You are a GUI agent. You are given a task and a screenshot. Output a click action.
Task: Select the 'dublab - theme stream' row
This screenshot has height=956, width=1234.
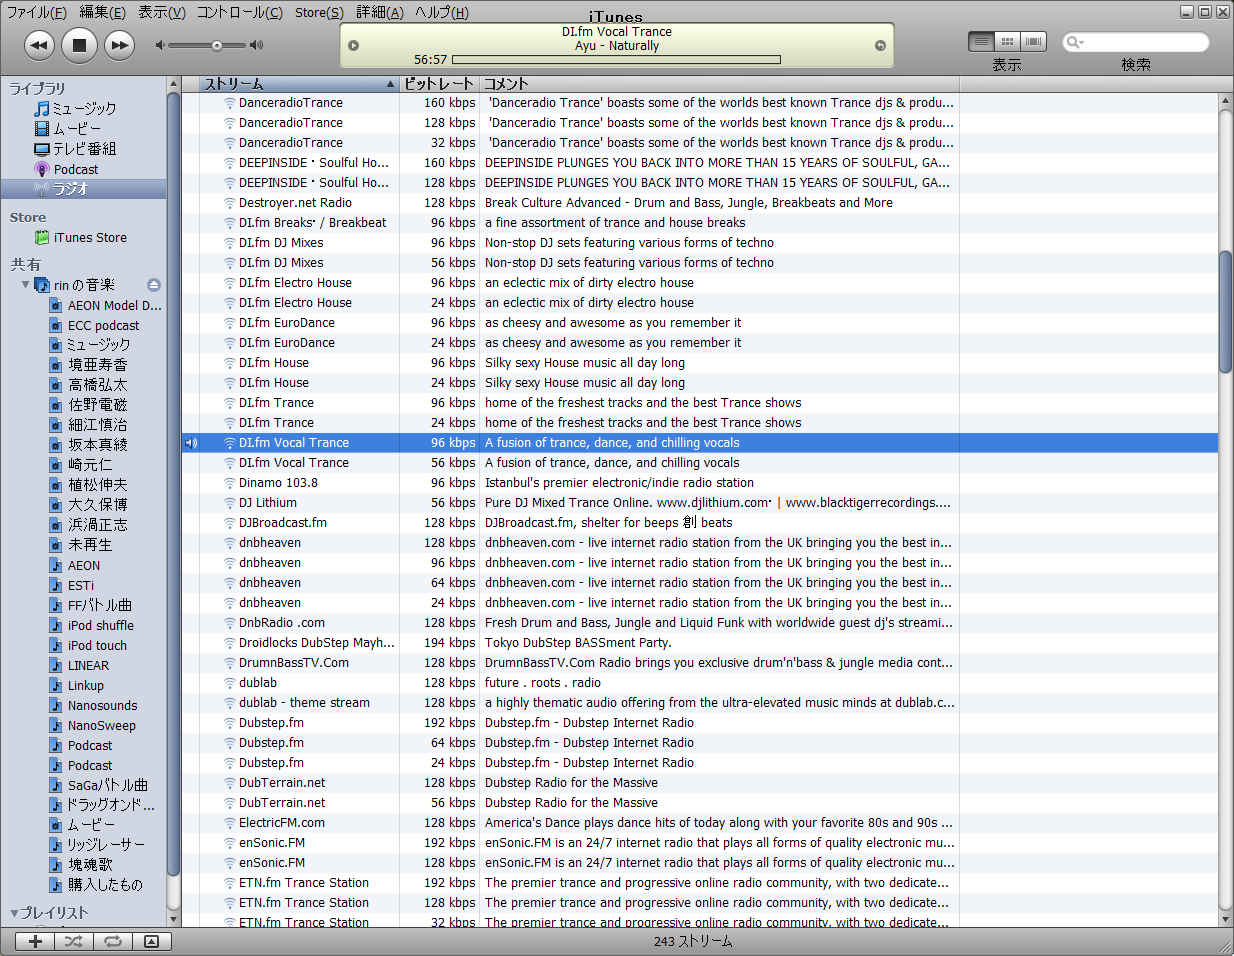point(700,703)
